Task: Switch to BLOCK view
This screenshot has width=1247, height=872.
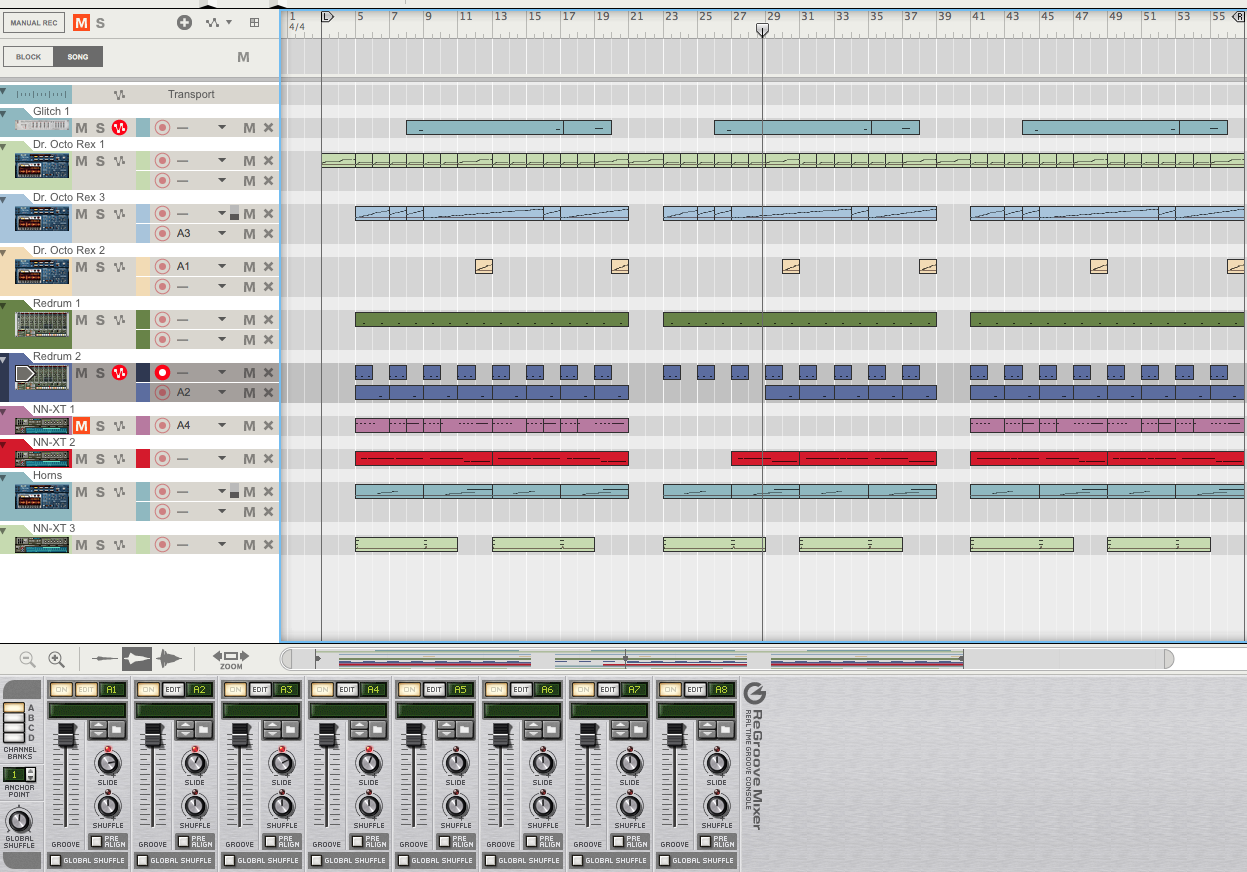Action: [28, 57]
